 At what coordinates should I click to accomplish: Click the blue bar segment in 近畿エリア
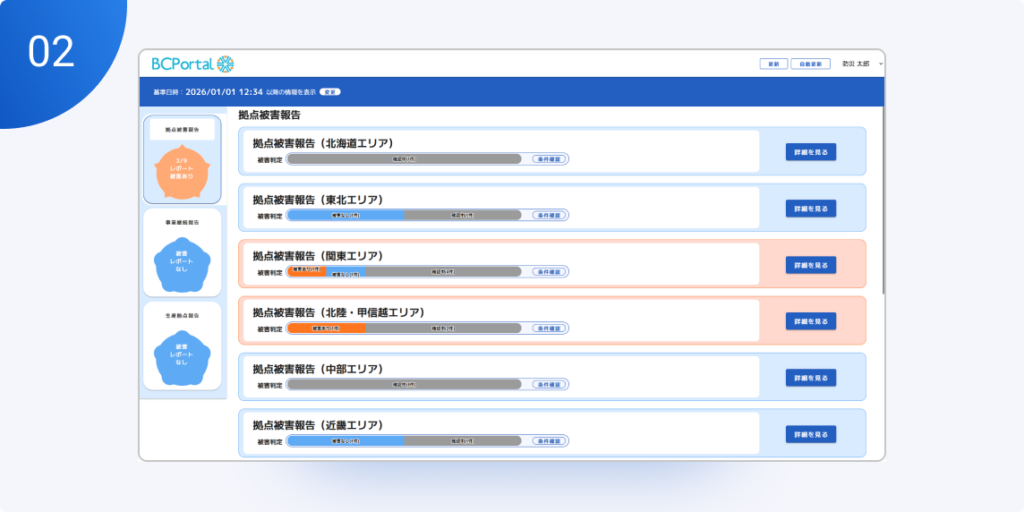click(x=346, y=441)
